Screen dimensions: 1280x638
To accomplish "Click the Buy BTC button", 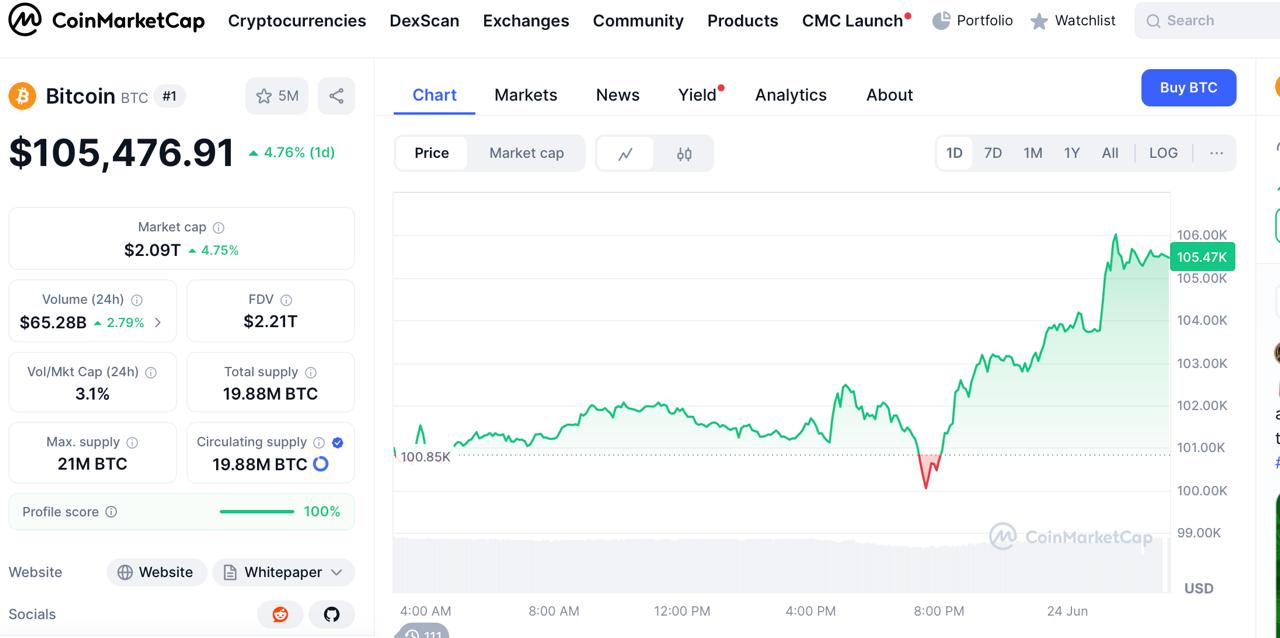I will coord(1189,88).
